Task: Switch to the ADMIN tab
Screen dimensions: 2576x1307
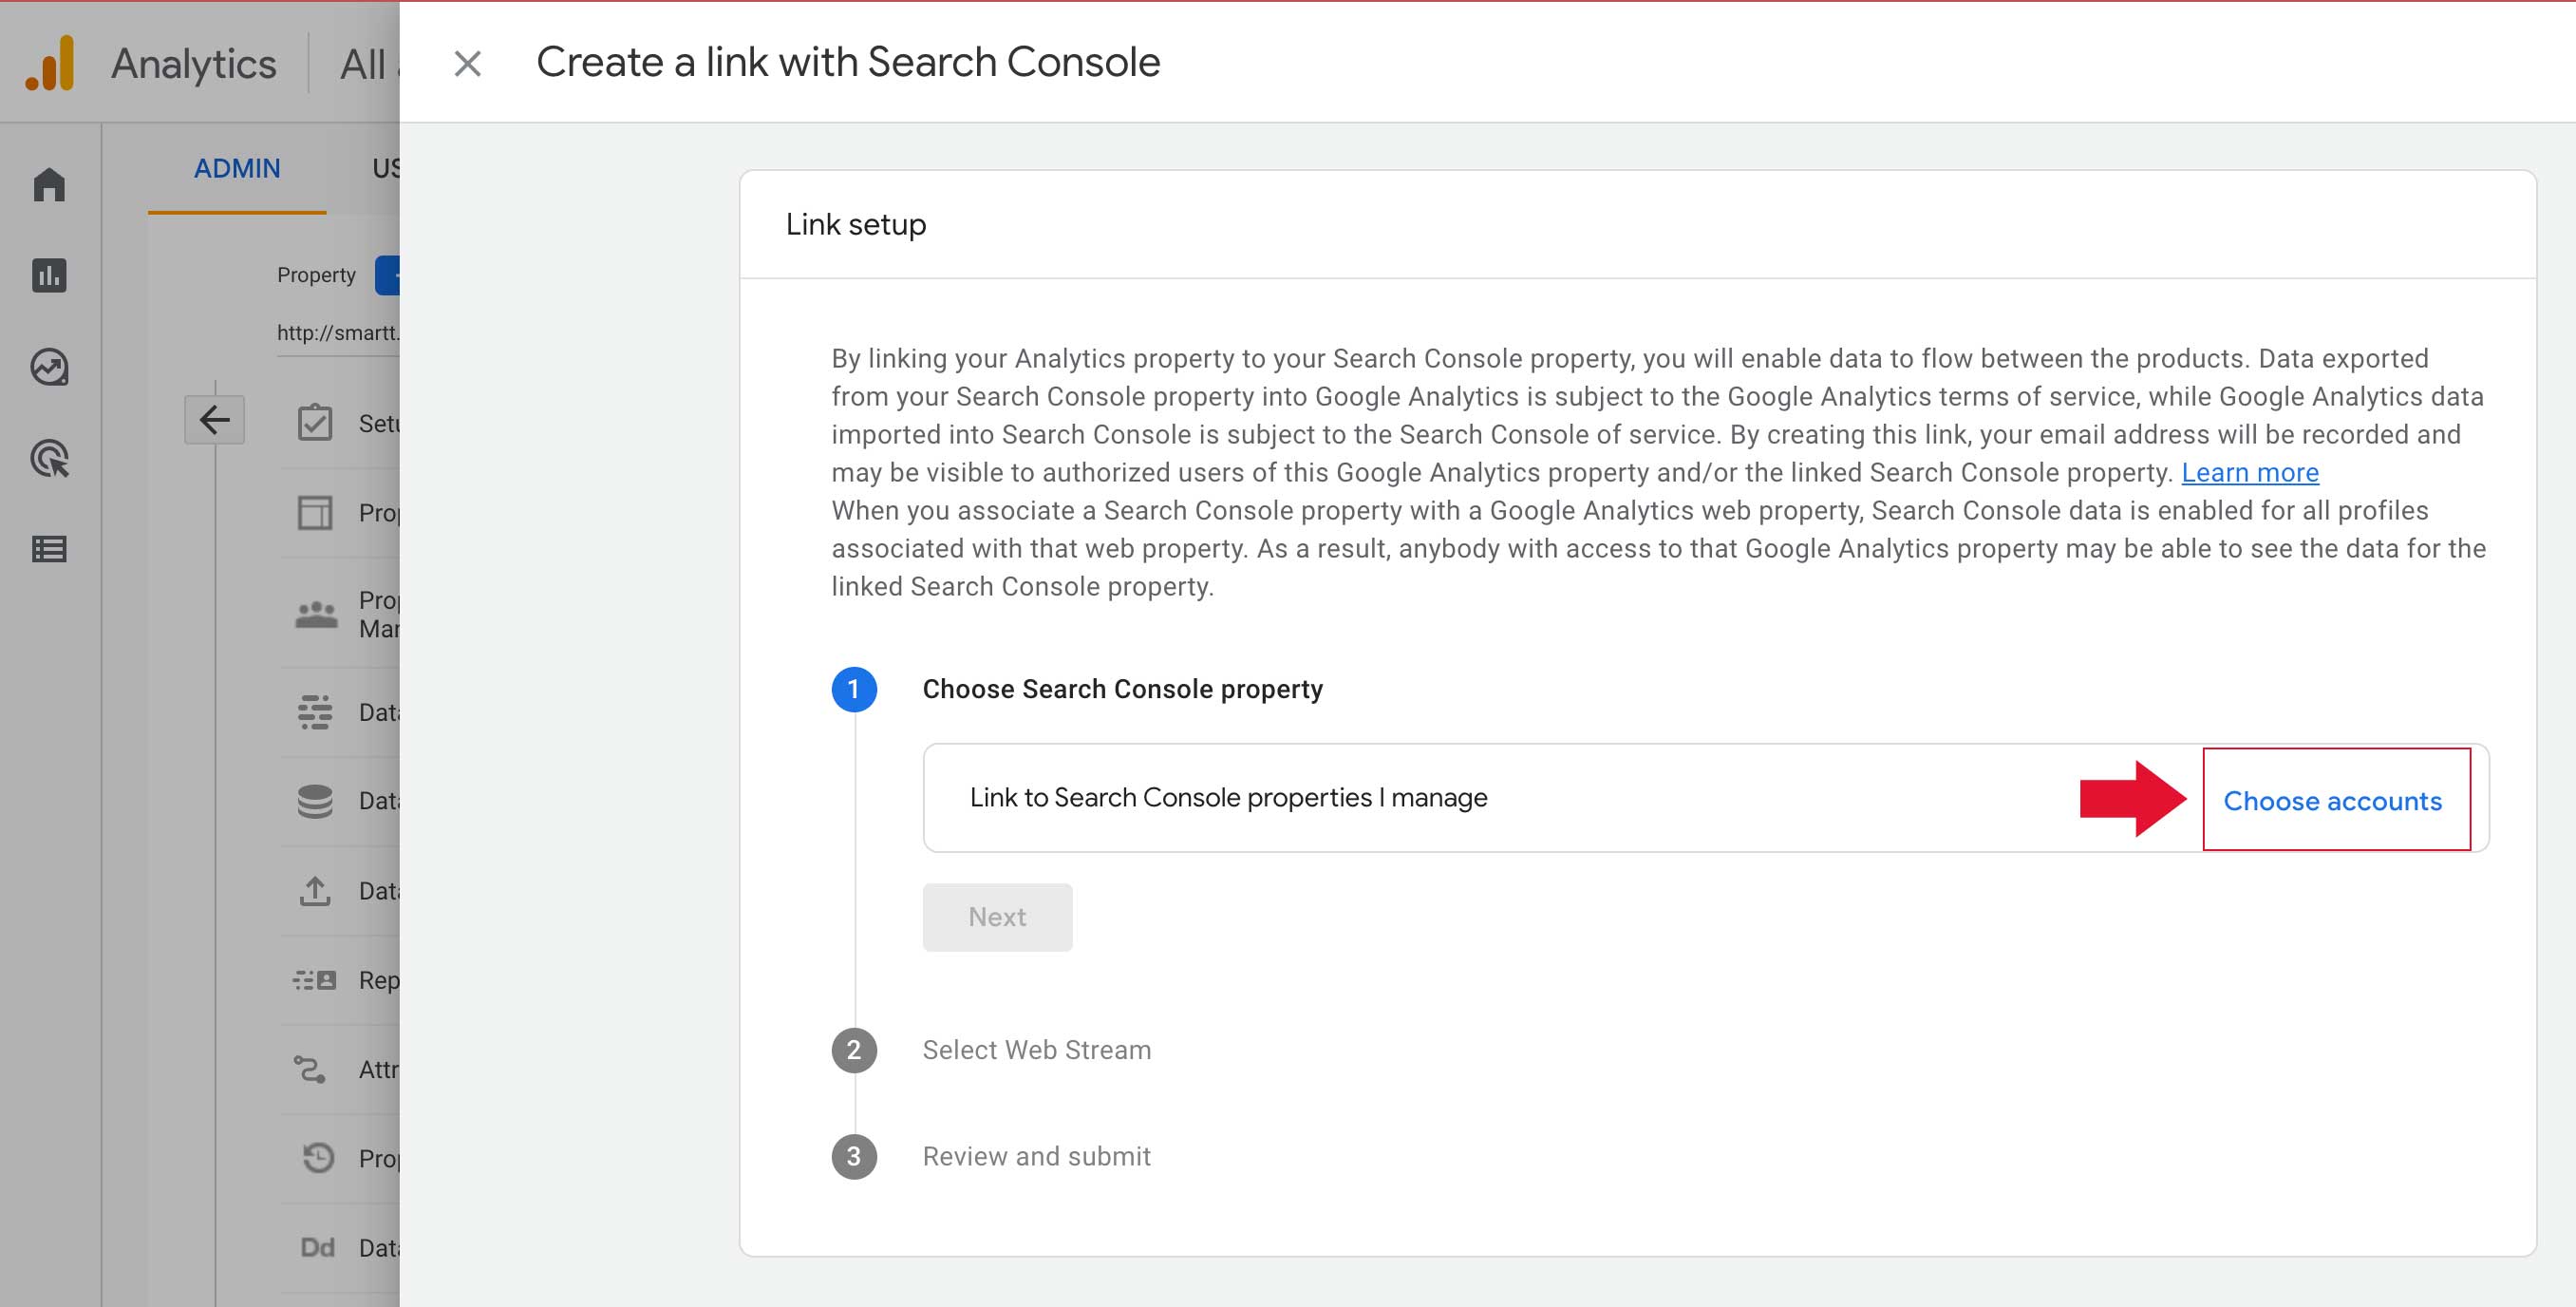Action: click(x=236, y=168)
